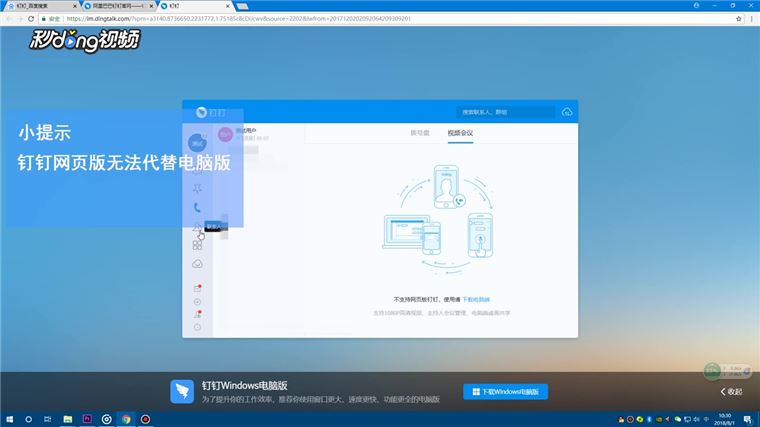Viewport: 760px width, 427px height.
Task: Click the Cortana circle on taskbar
Action: click(x=28, y=419)
